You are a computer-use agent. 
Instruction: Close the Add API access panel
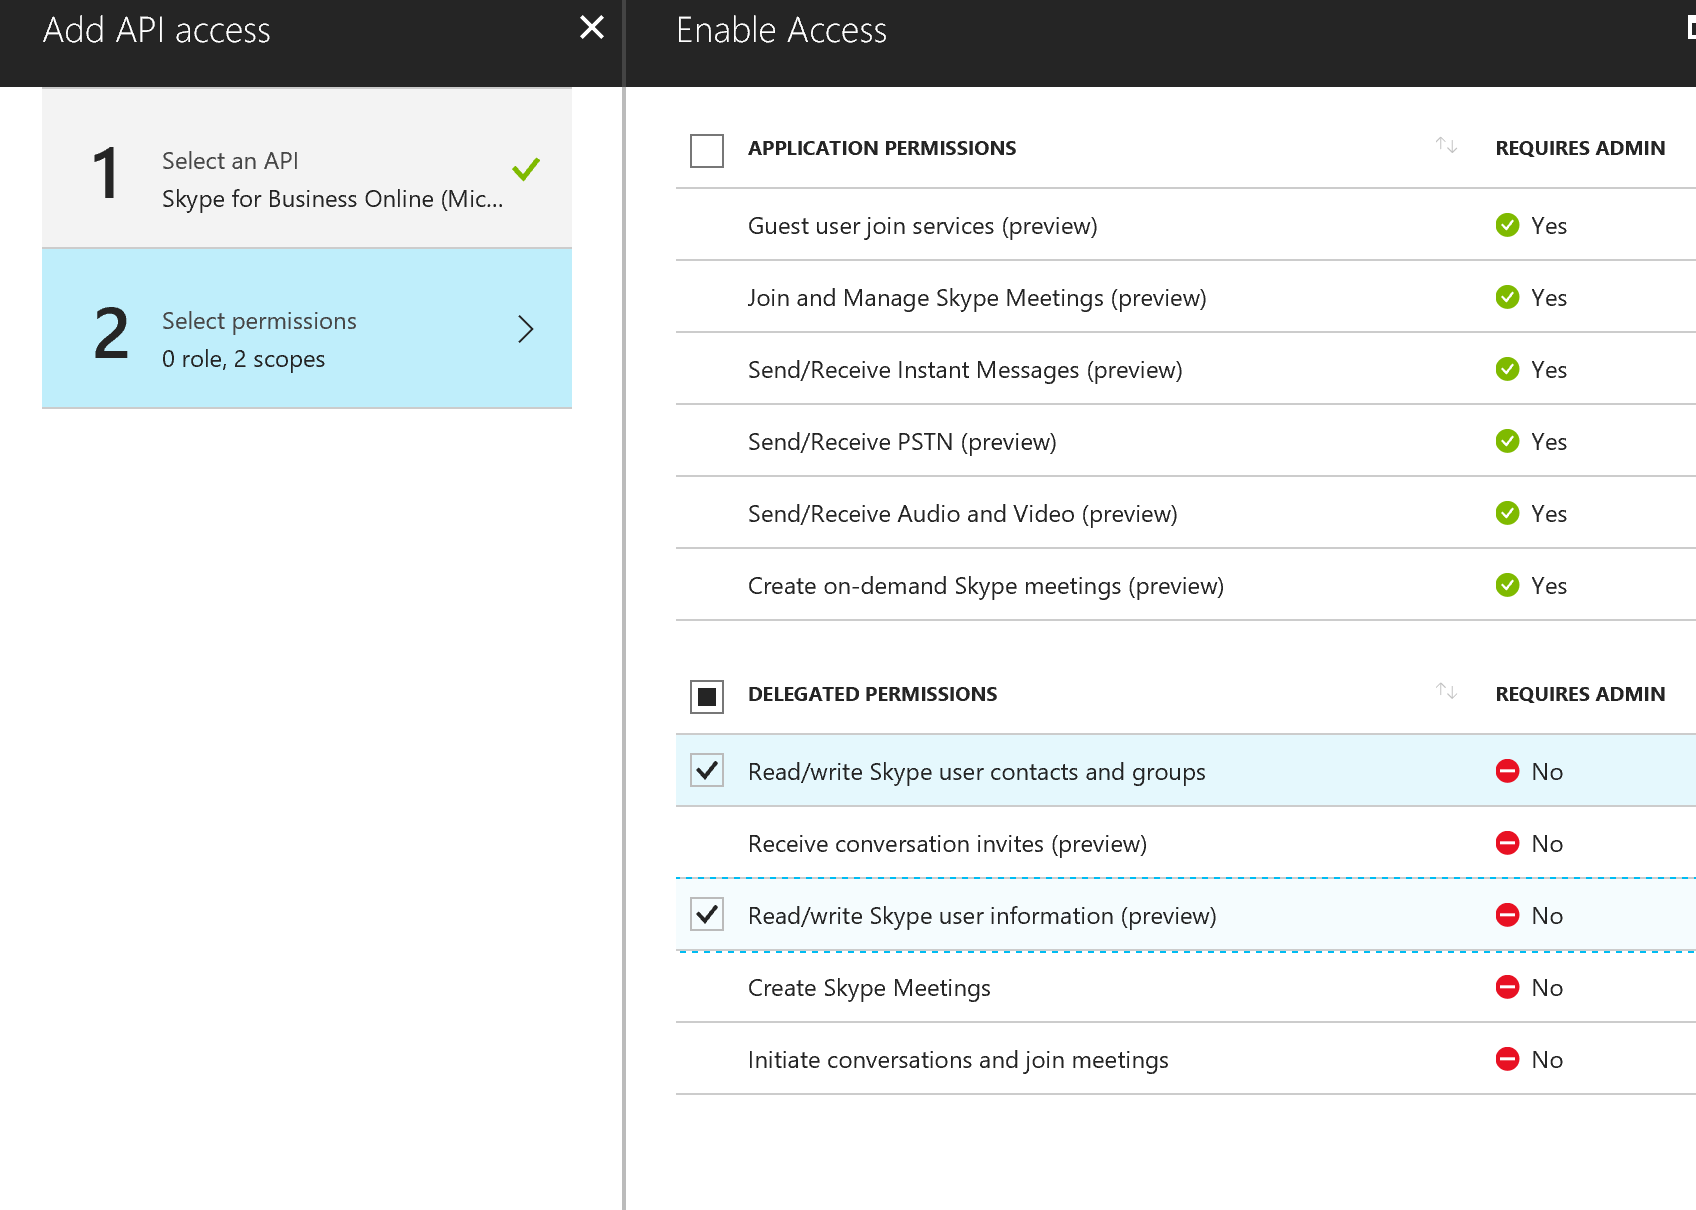pyautogui.click(x=592, y=28)
